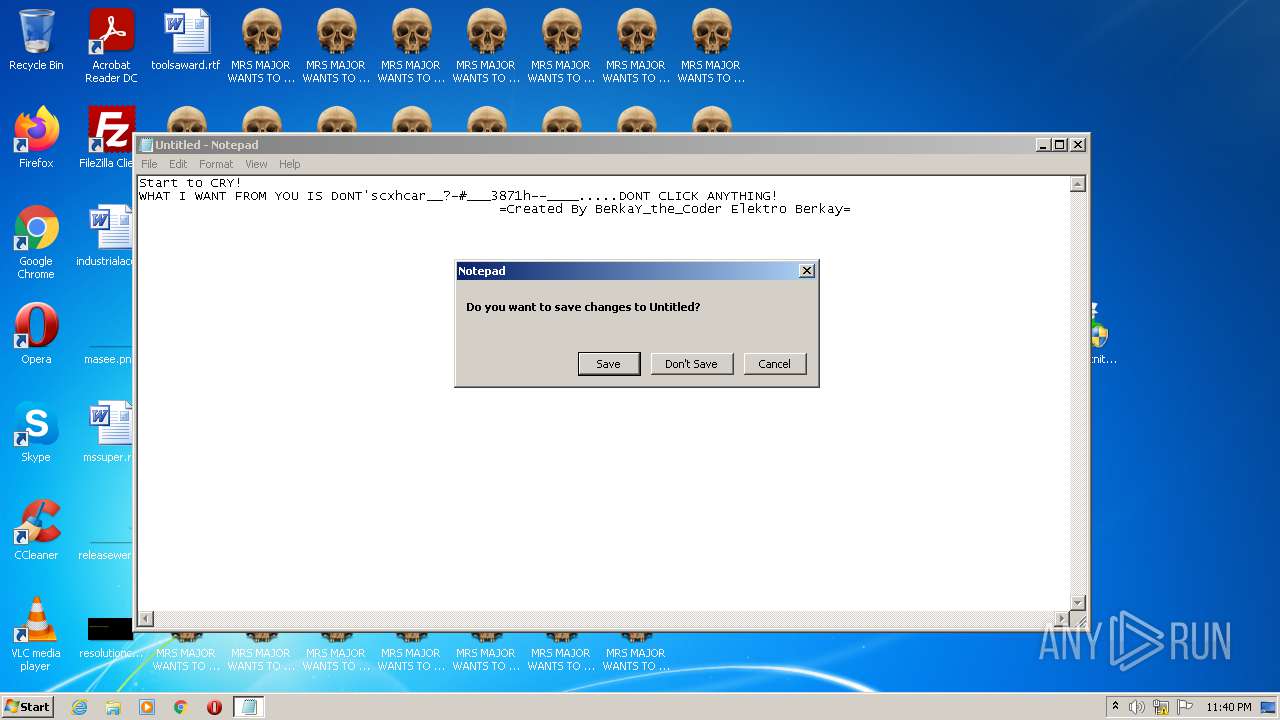Click horizontal scrollbar right arrow
Viewport: 1280px width, 720px height.
1062,619
